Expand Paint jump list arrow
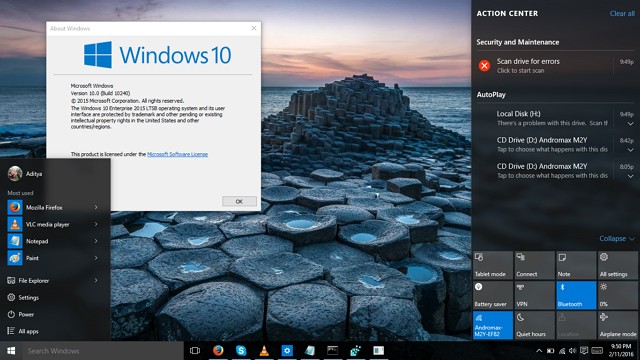 click(x=96, y=258)
